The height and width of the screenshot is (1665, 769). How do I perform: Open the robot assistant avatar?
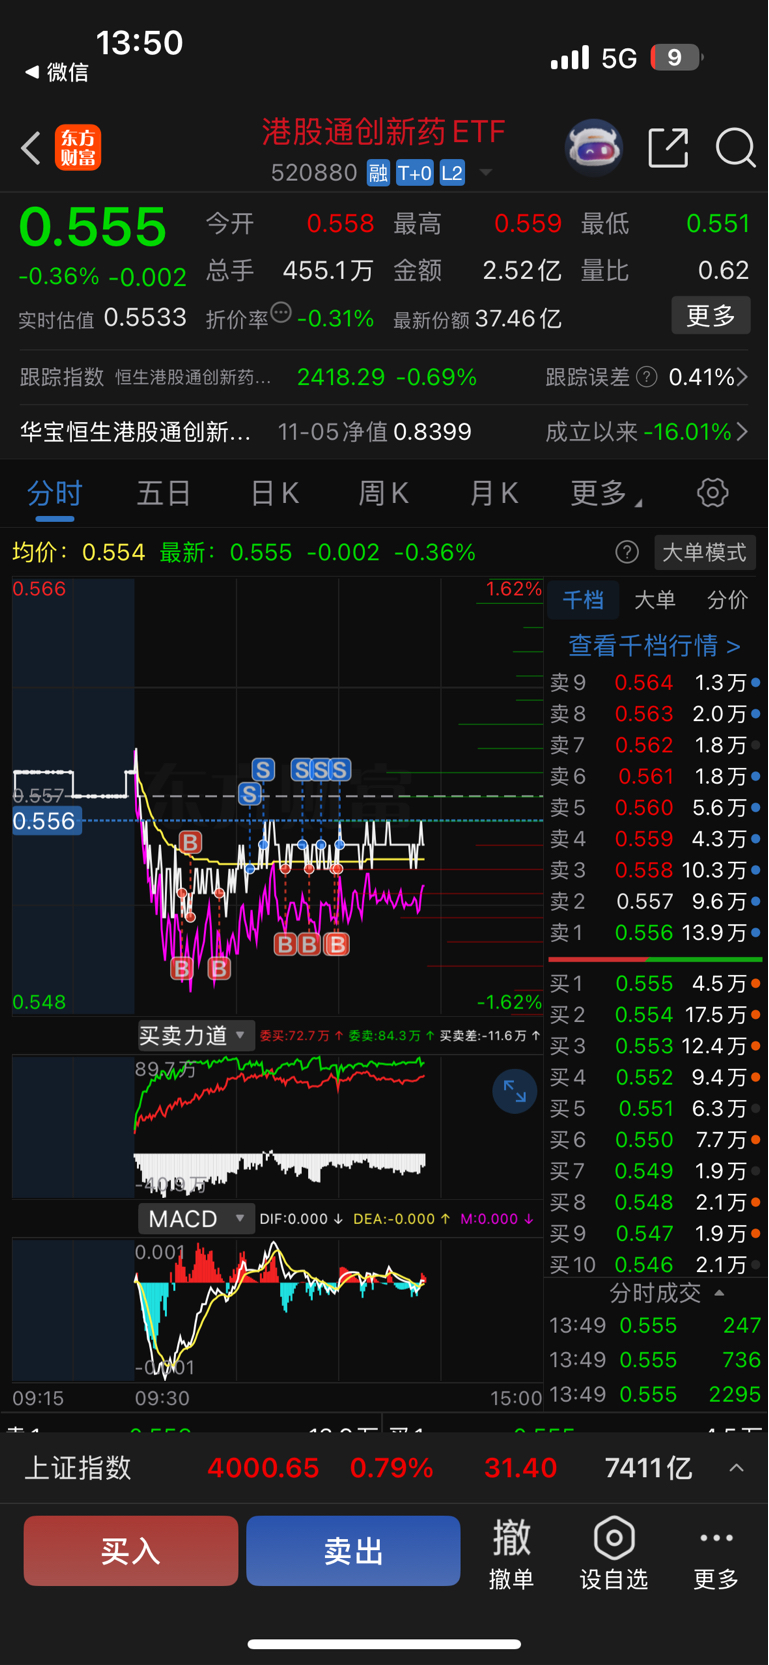(x=594, y=148)
